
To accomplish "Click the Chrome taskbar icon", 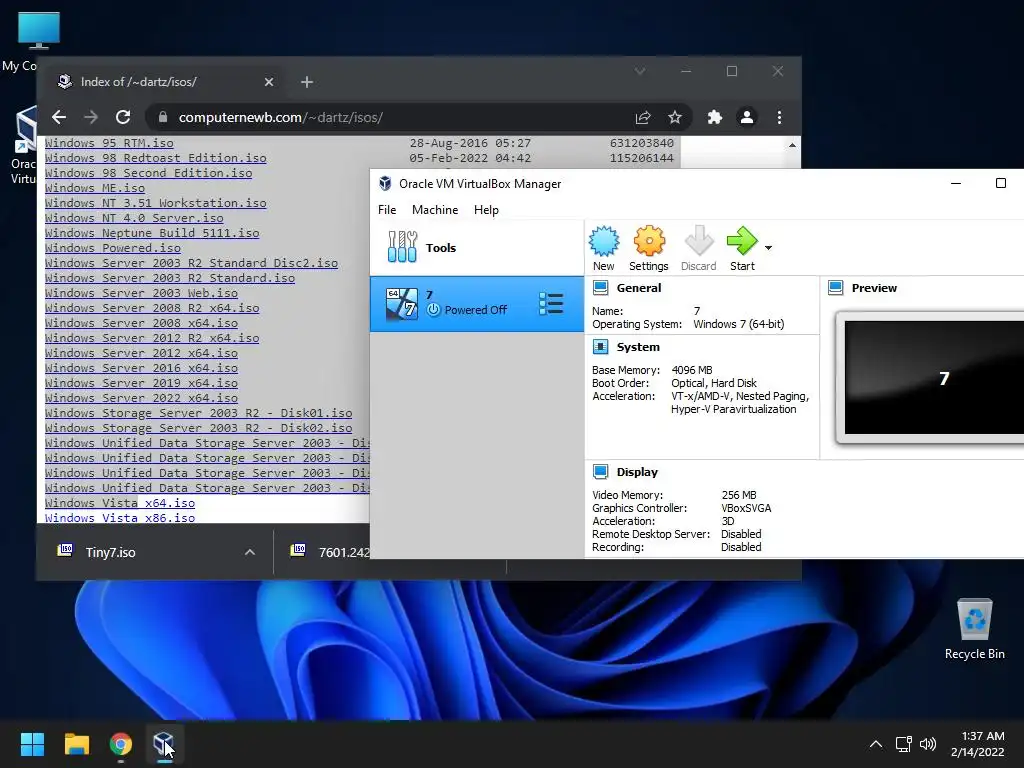I will tap(121, 744).
